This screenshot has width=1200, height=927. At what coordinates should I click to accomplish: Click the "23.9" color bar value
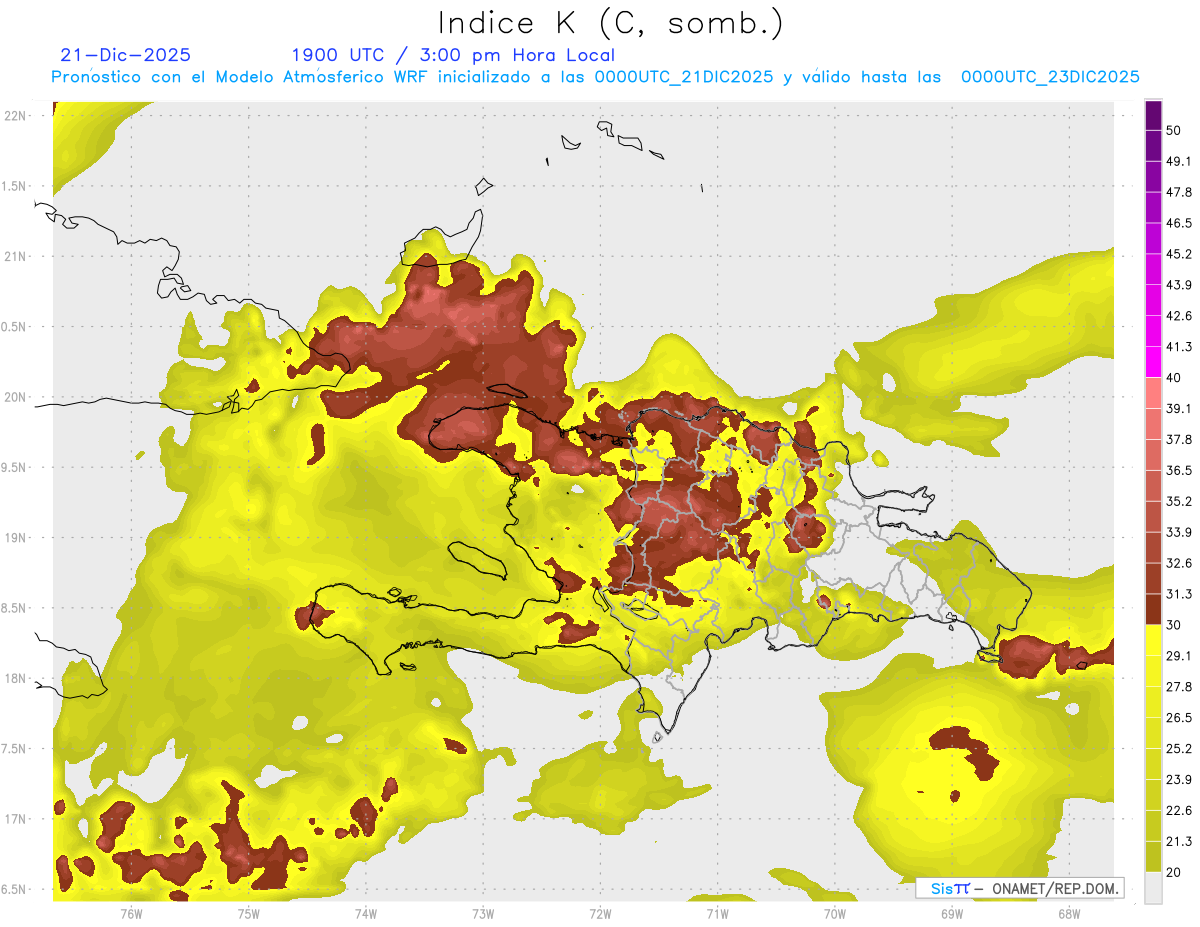[1179, 779]
